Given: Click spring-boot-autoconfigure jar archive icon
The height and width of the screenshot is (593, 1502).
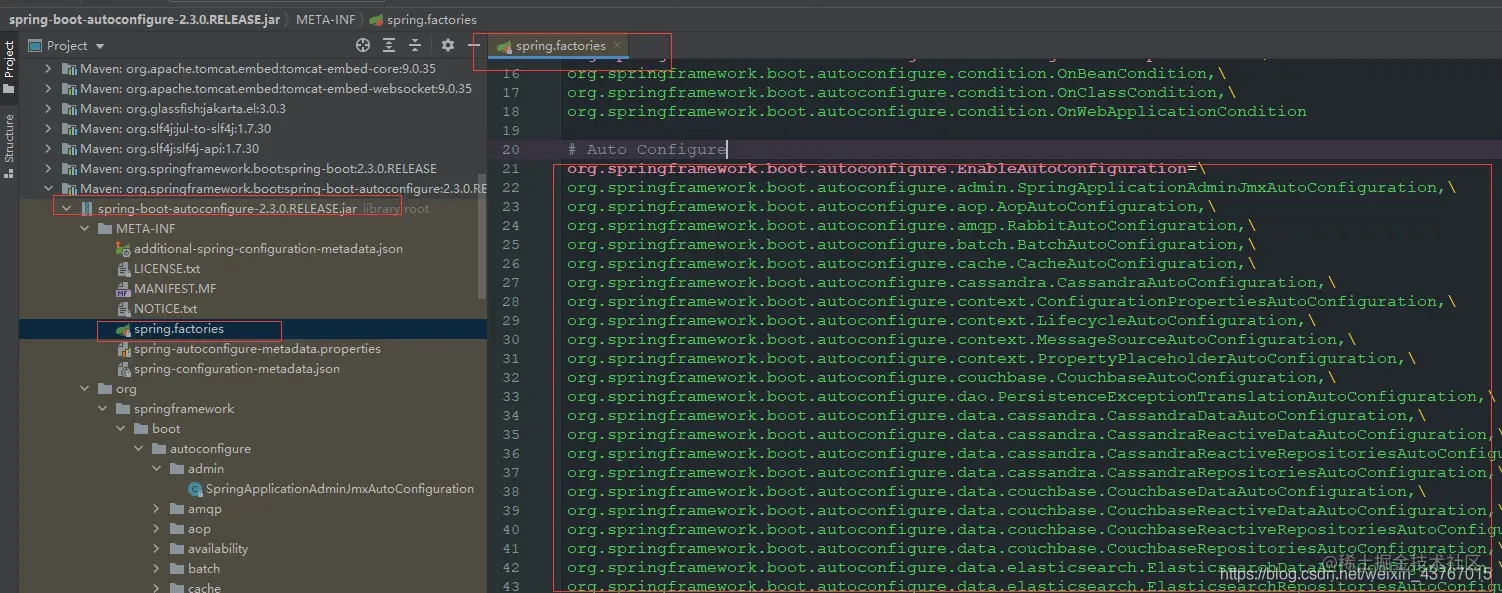Looking at the screenshot, I should (x=87, y=209).
